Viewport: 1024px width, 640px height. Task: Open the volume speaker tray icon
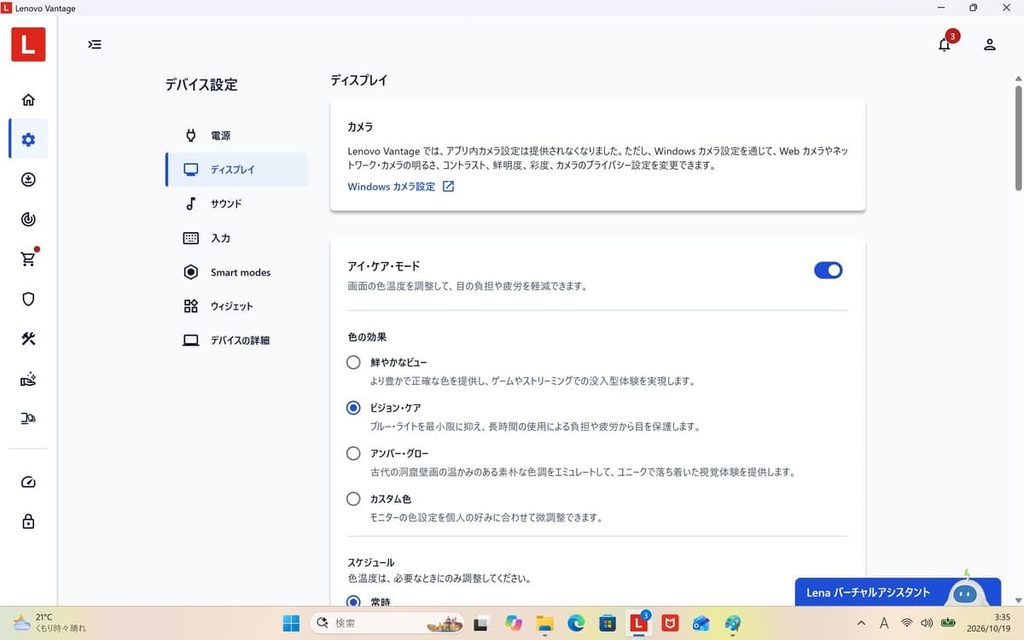(926, 623)
